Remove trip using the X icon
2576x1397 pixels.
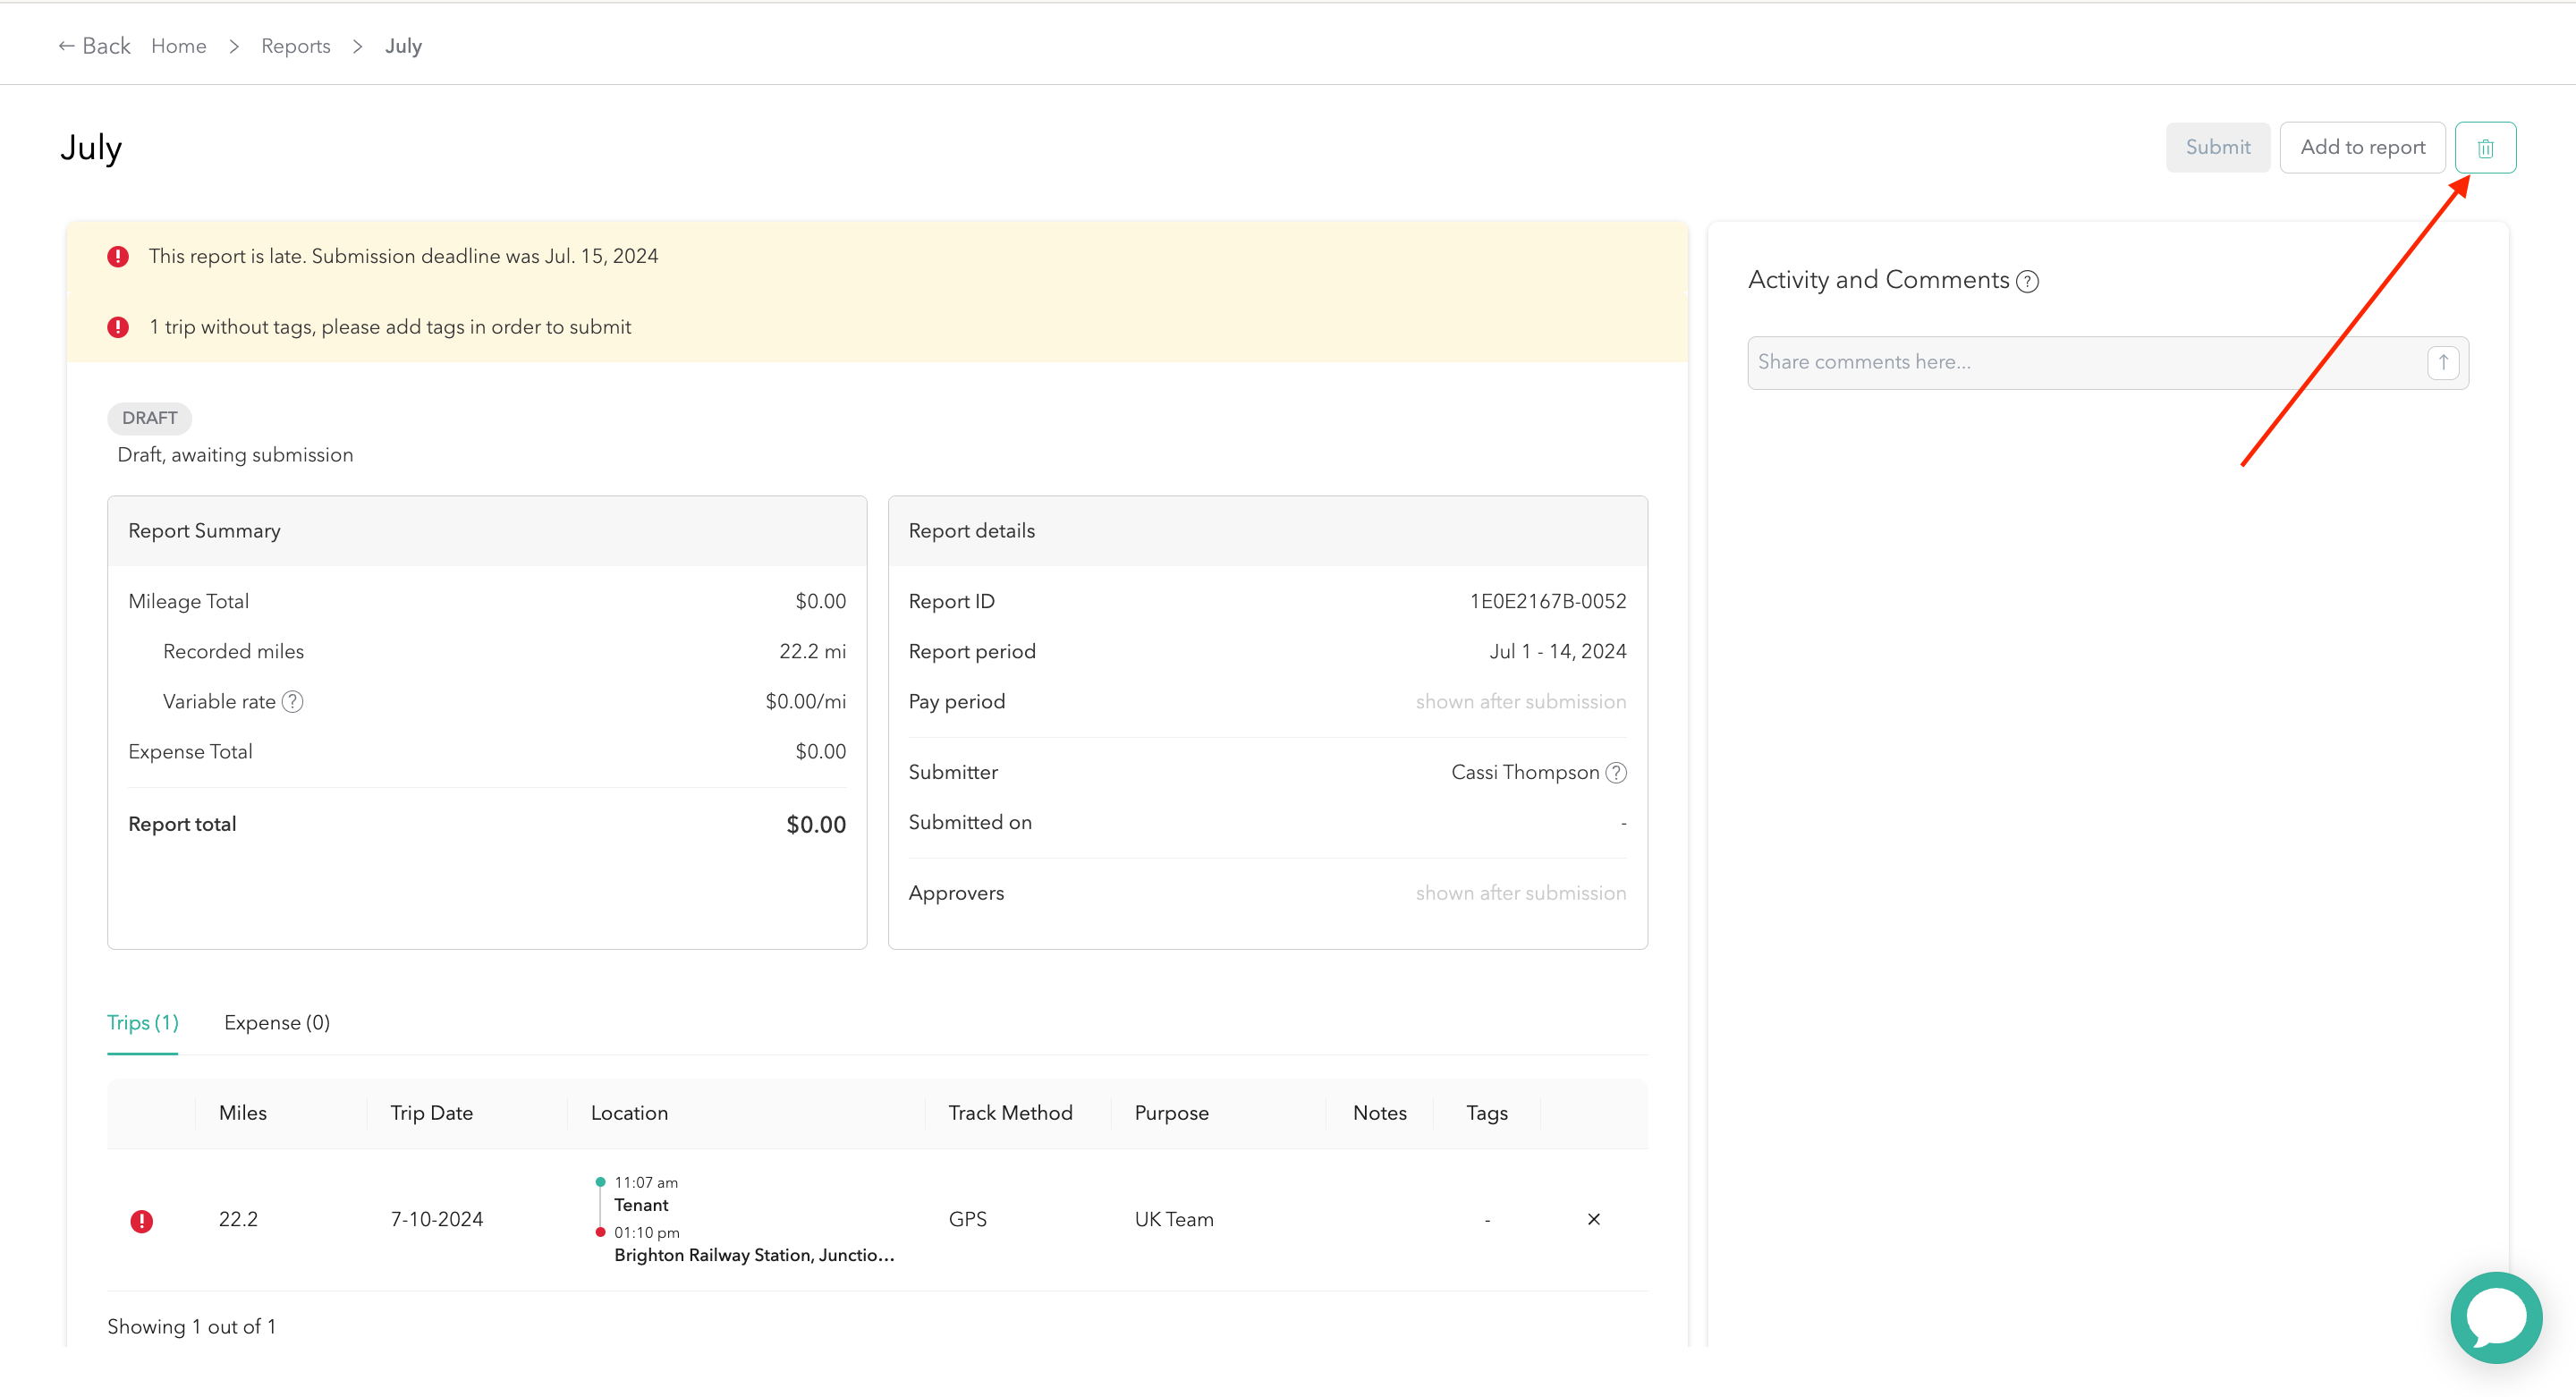click(x=1593, y=1219)
